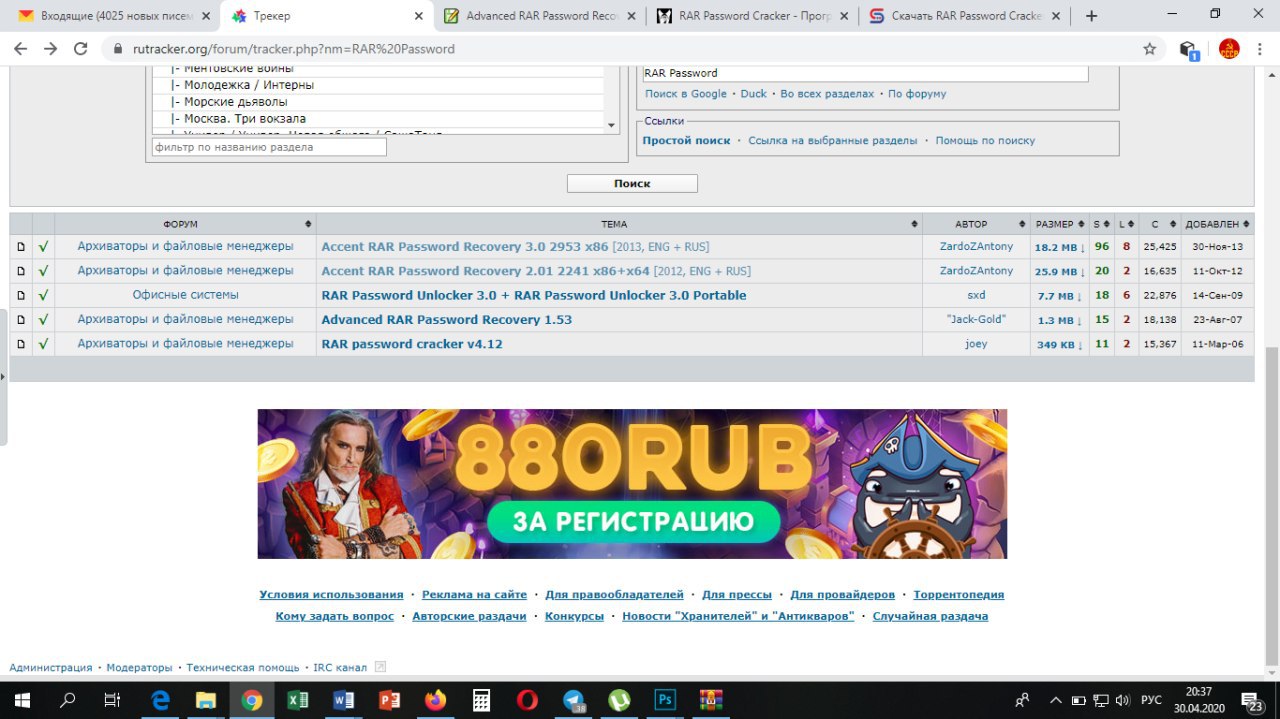1280x719 pixels.
Task: Sort results by the Автор column
Action: point(976,224)
